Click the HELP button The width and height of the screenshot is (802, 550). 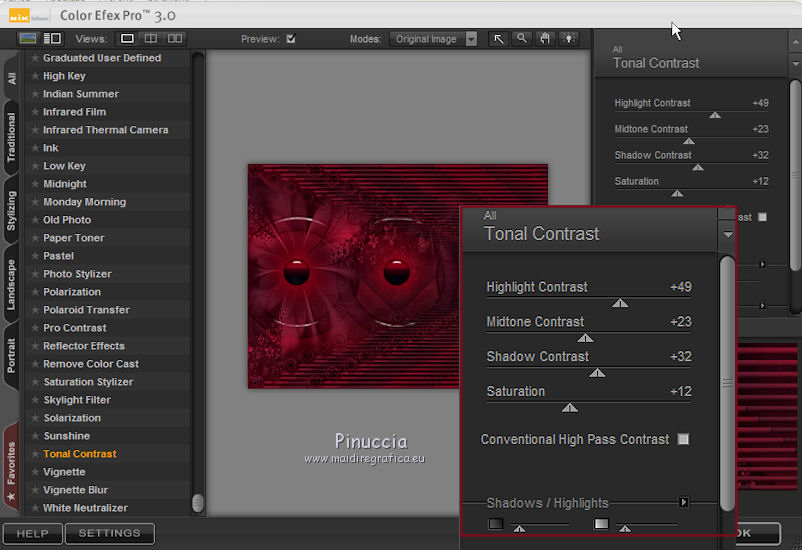(x=32, y=534)
